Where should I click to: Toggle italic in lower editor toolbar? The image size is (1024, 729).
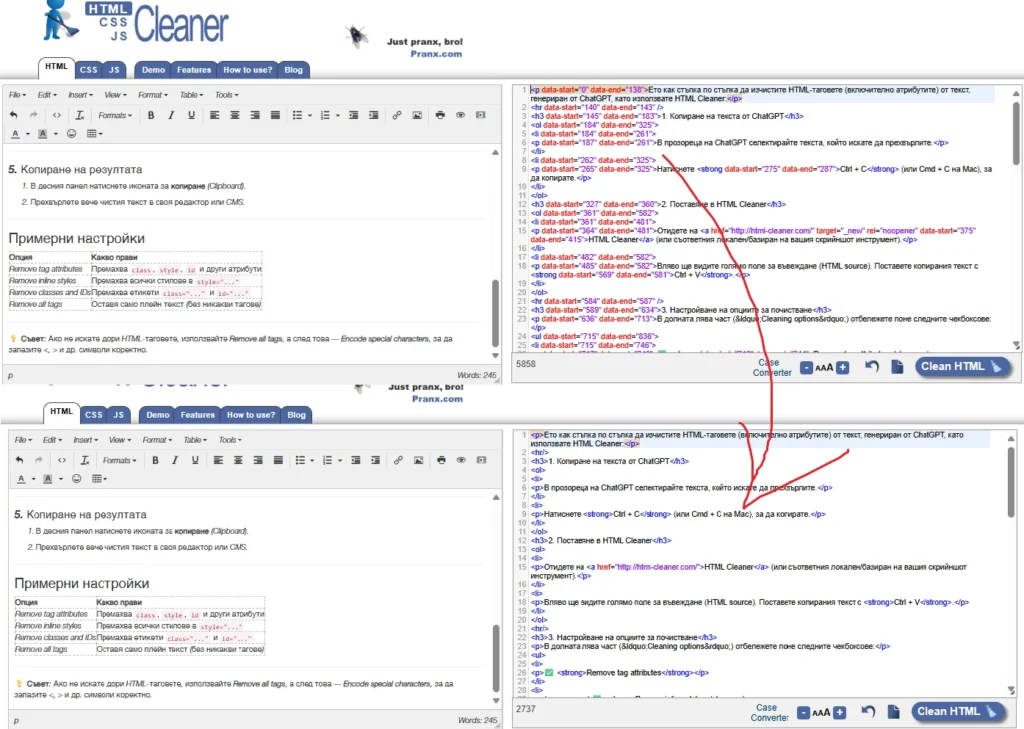(x=175, y=460)
